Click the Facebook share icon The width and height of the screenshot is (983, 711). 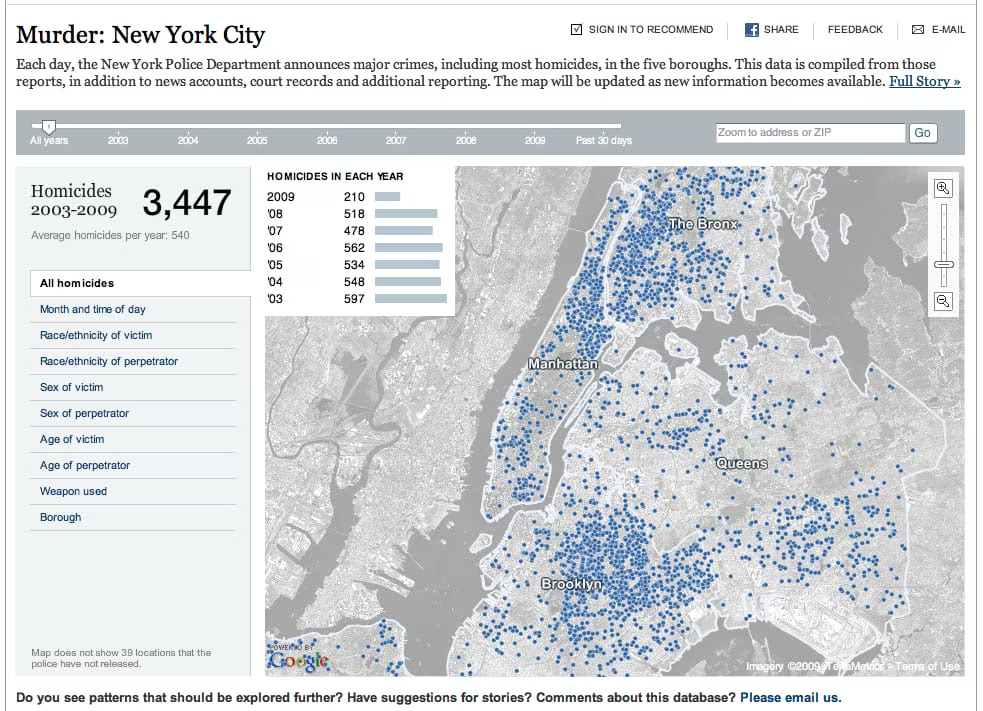pos(751,29)
